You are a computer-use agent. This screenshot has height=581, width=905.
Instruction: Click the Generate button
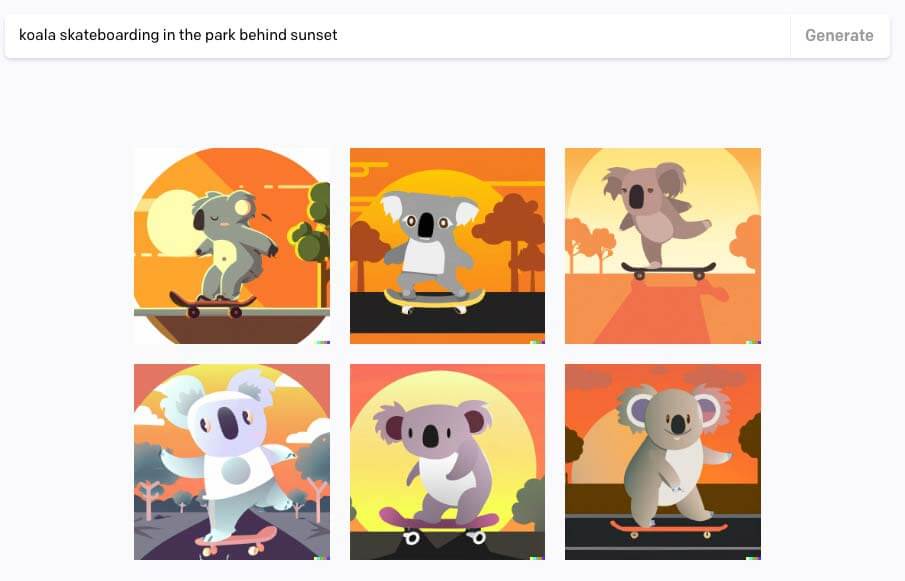coord(839,35)
